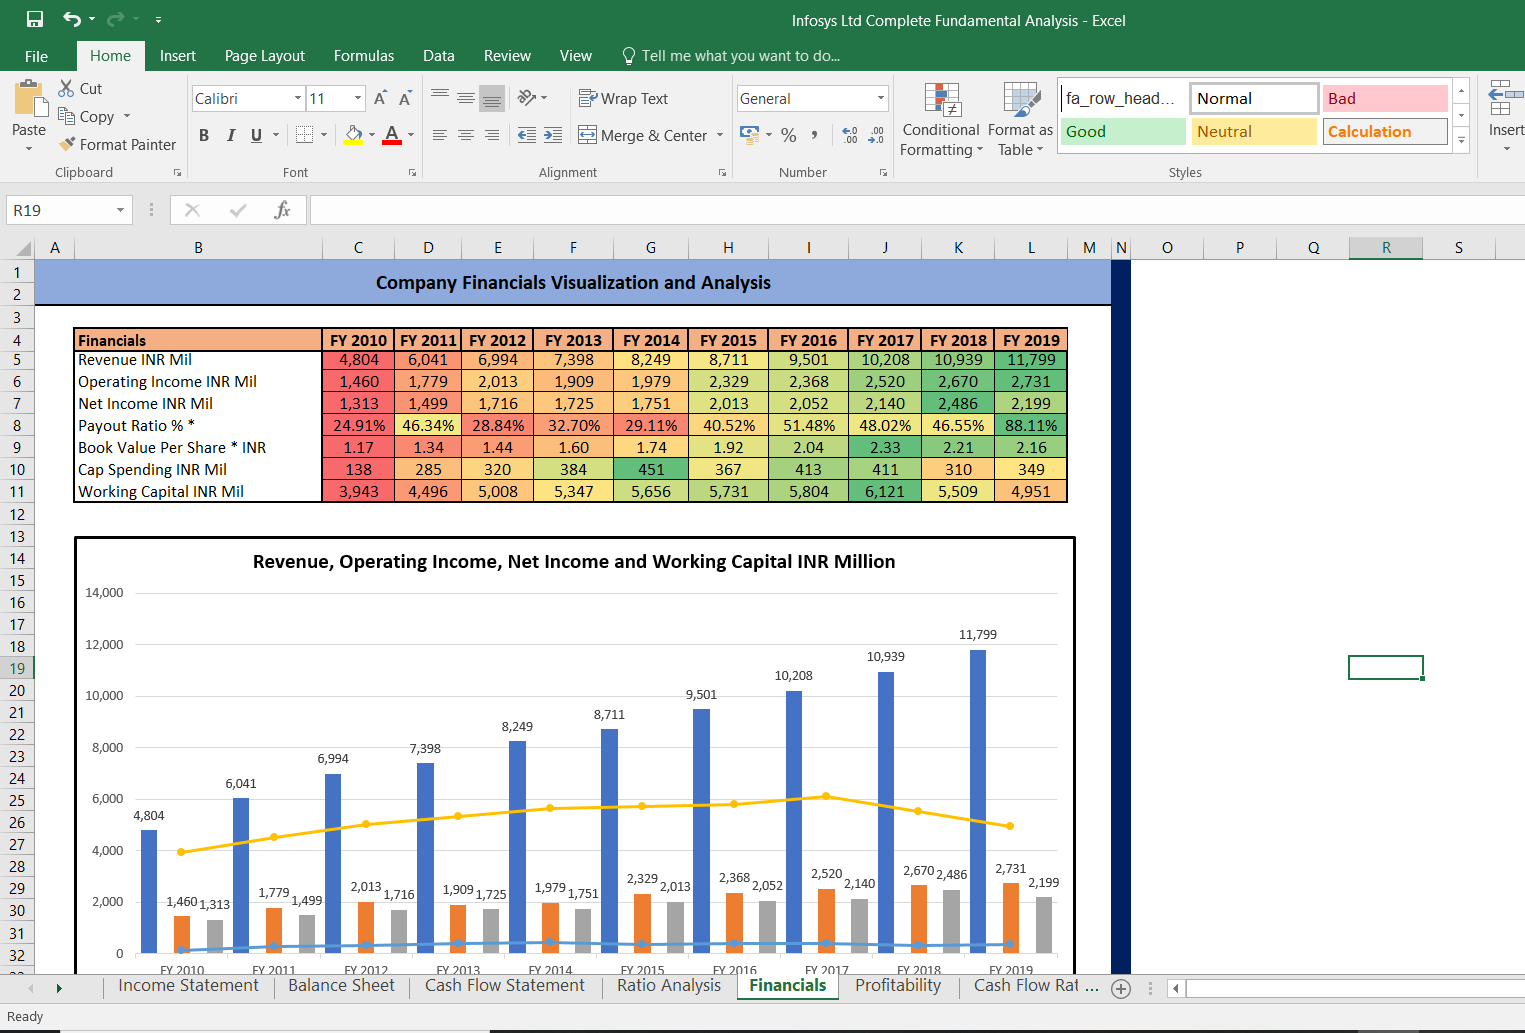Image resolution: width=1525 pixels, height=1033 pixels.
Task: Open the Format as Table gallery
Action: [1020, 119]
